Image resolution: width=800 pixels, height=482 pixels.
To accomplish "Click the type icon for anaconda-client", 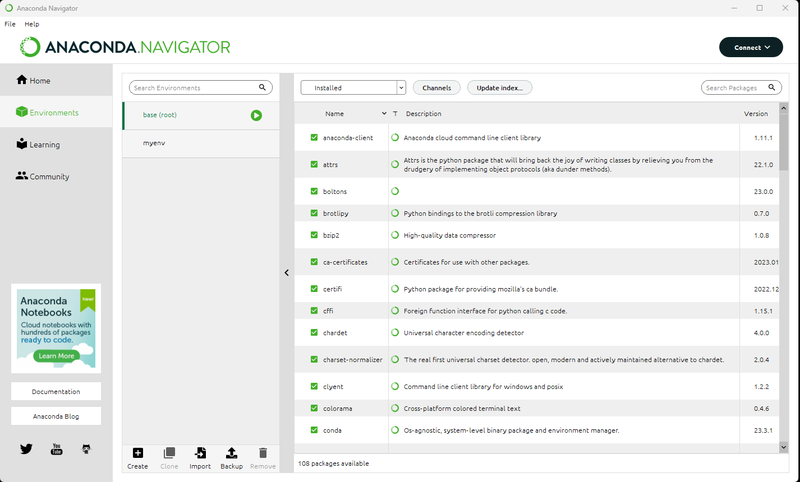I will (395, 138).
